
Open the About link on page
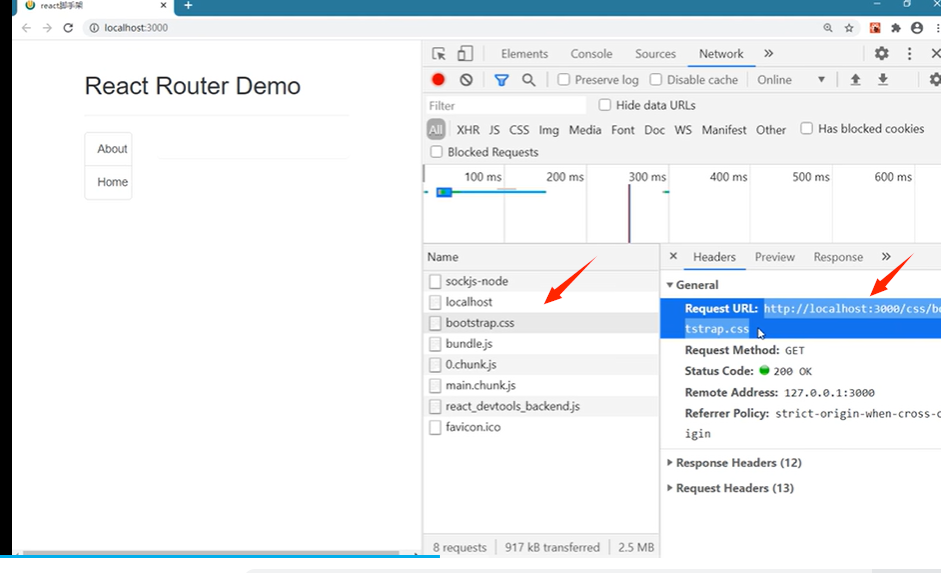pos(112,149)
